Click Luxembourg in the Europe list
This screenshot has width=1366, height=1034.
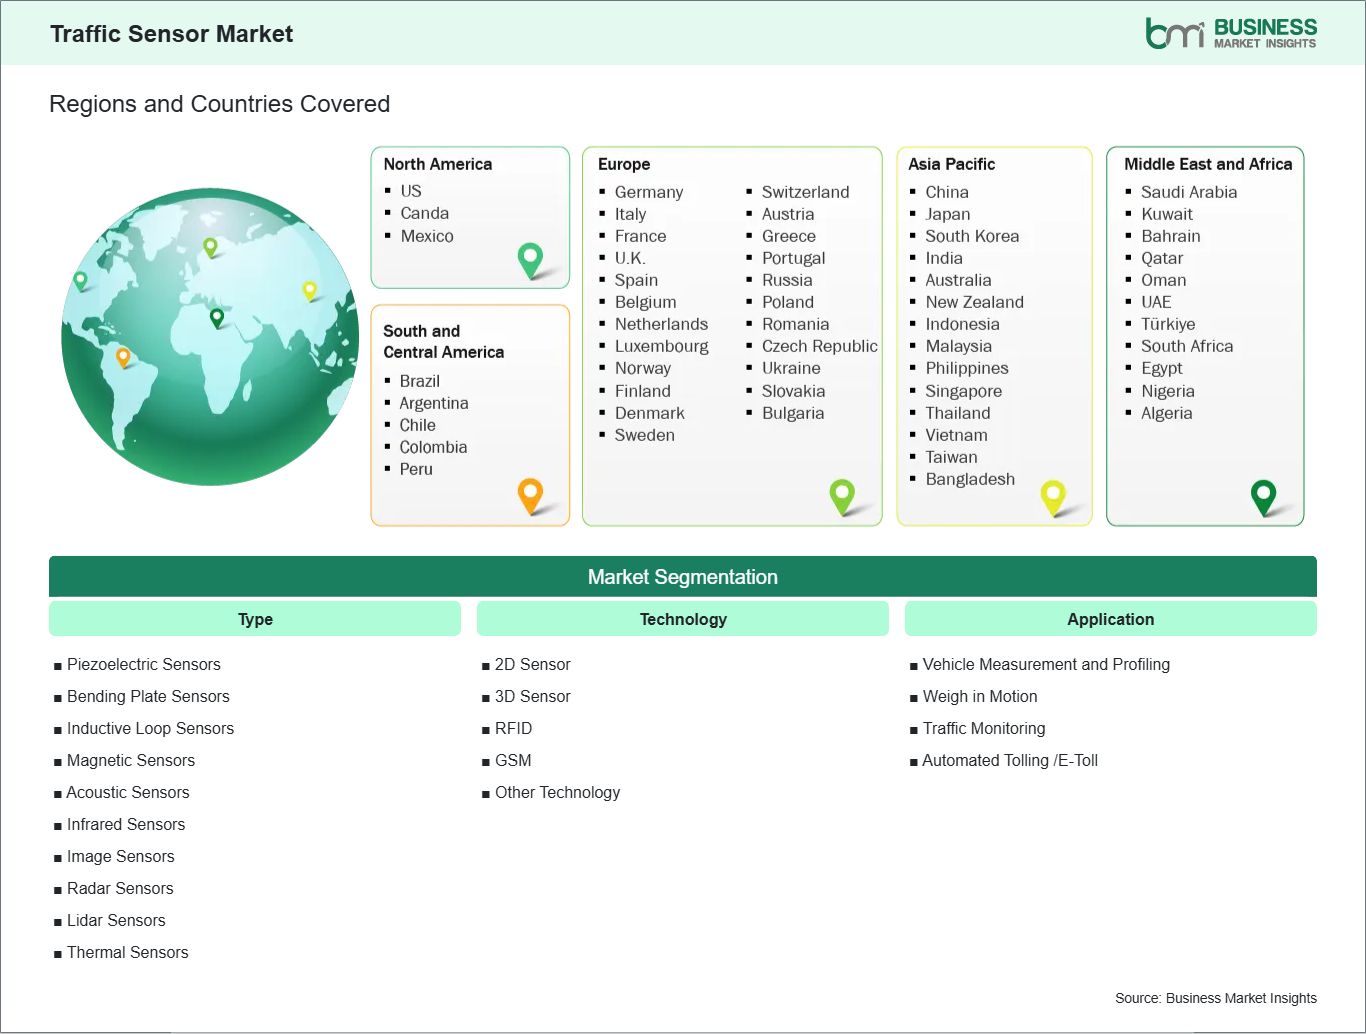[662, 346]
